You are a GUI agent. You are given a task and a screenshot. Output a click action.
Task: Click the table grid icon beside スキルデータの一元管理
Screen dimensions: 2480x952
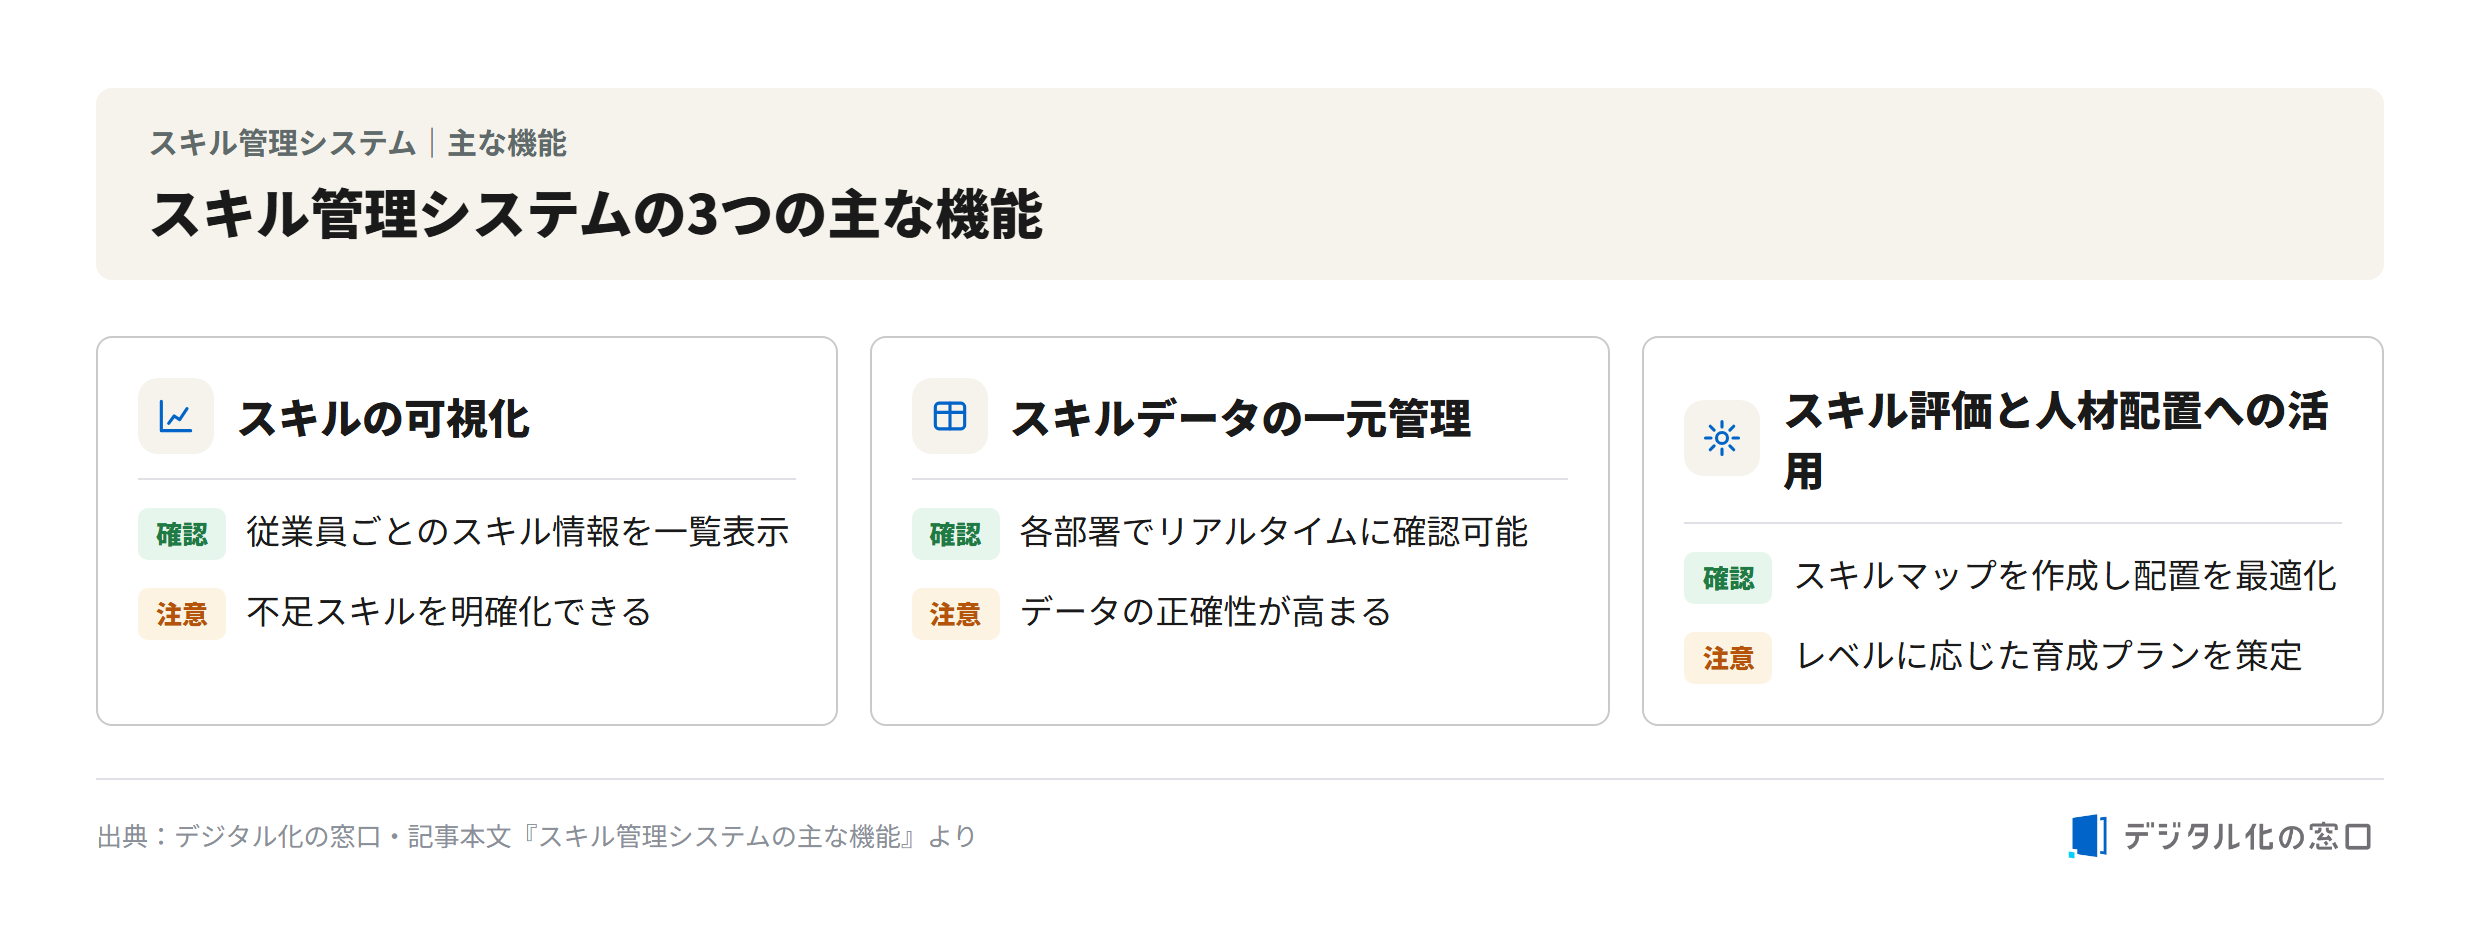click(950, 416)
